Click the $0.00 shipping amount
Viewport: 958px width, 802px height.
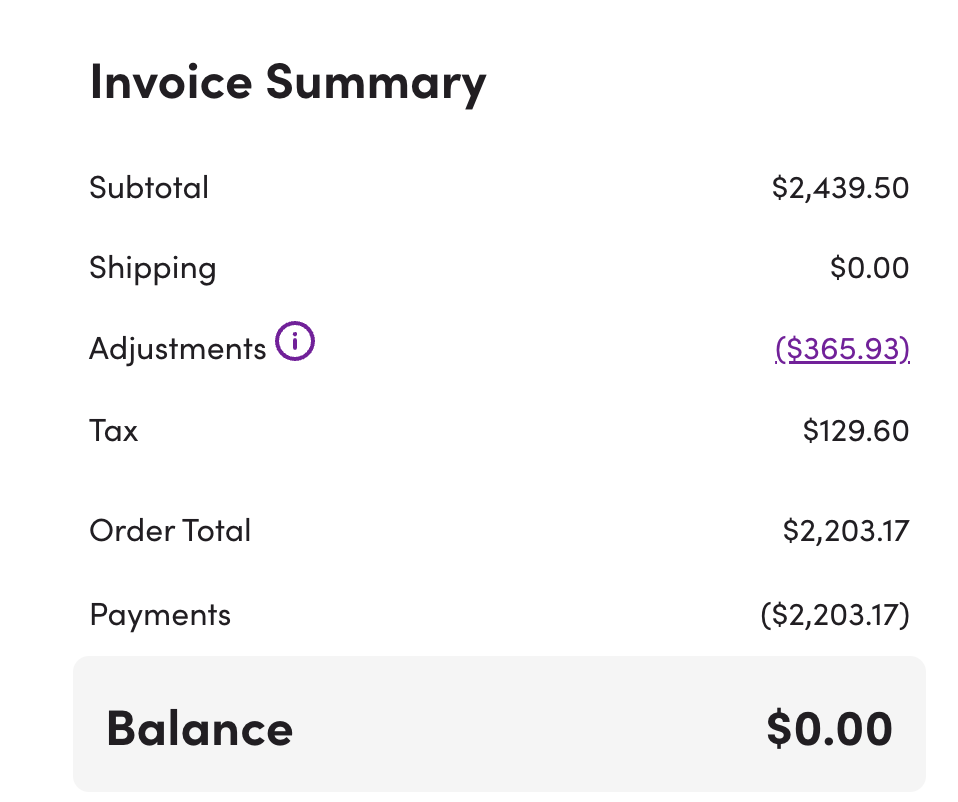point(869,268)
